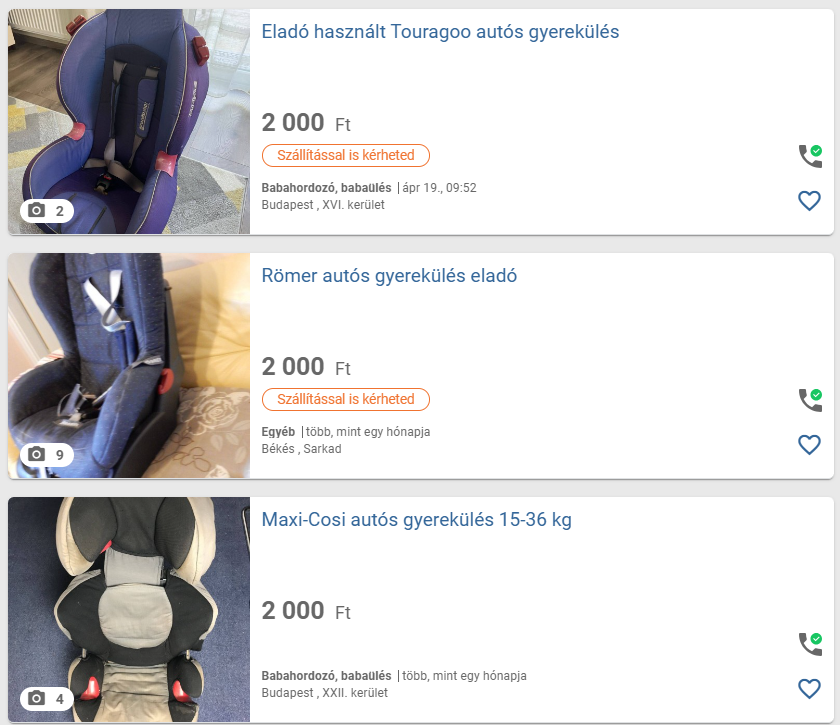
Task: Select Babahordozó, babaülés category on Maxi-Cosi listing
Action: click(x=326, y=676)
